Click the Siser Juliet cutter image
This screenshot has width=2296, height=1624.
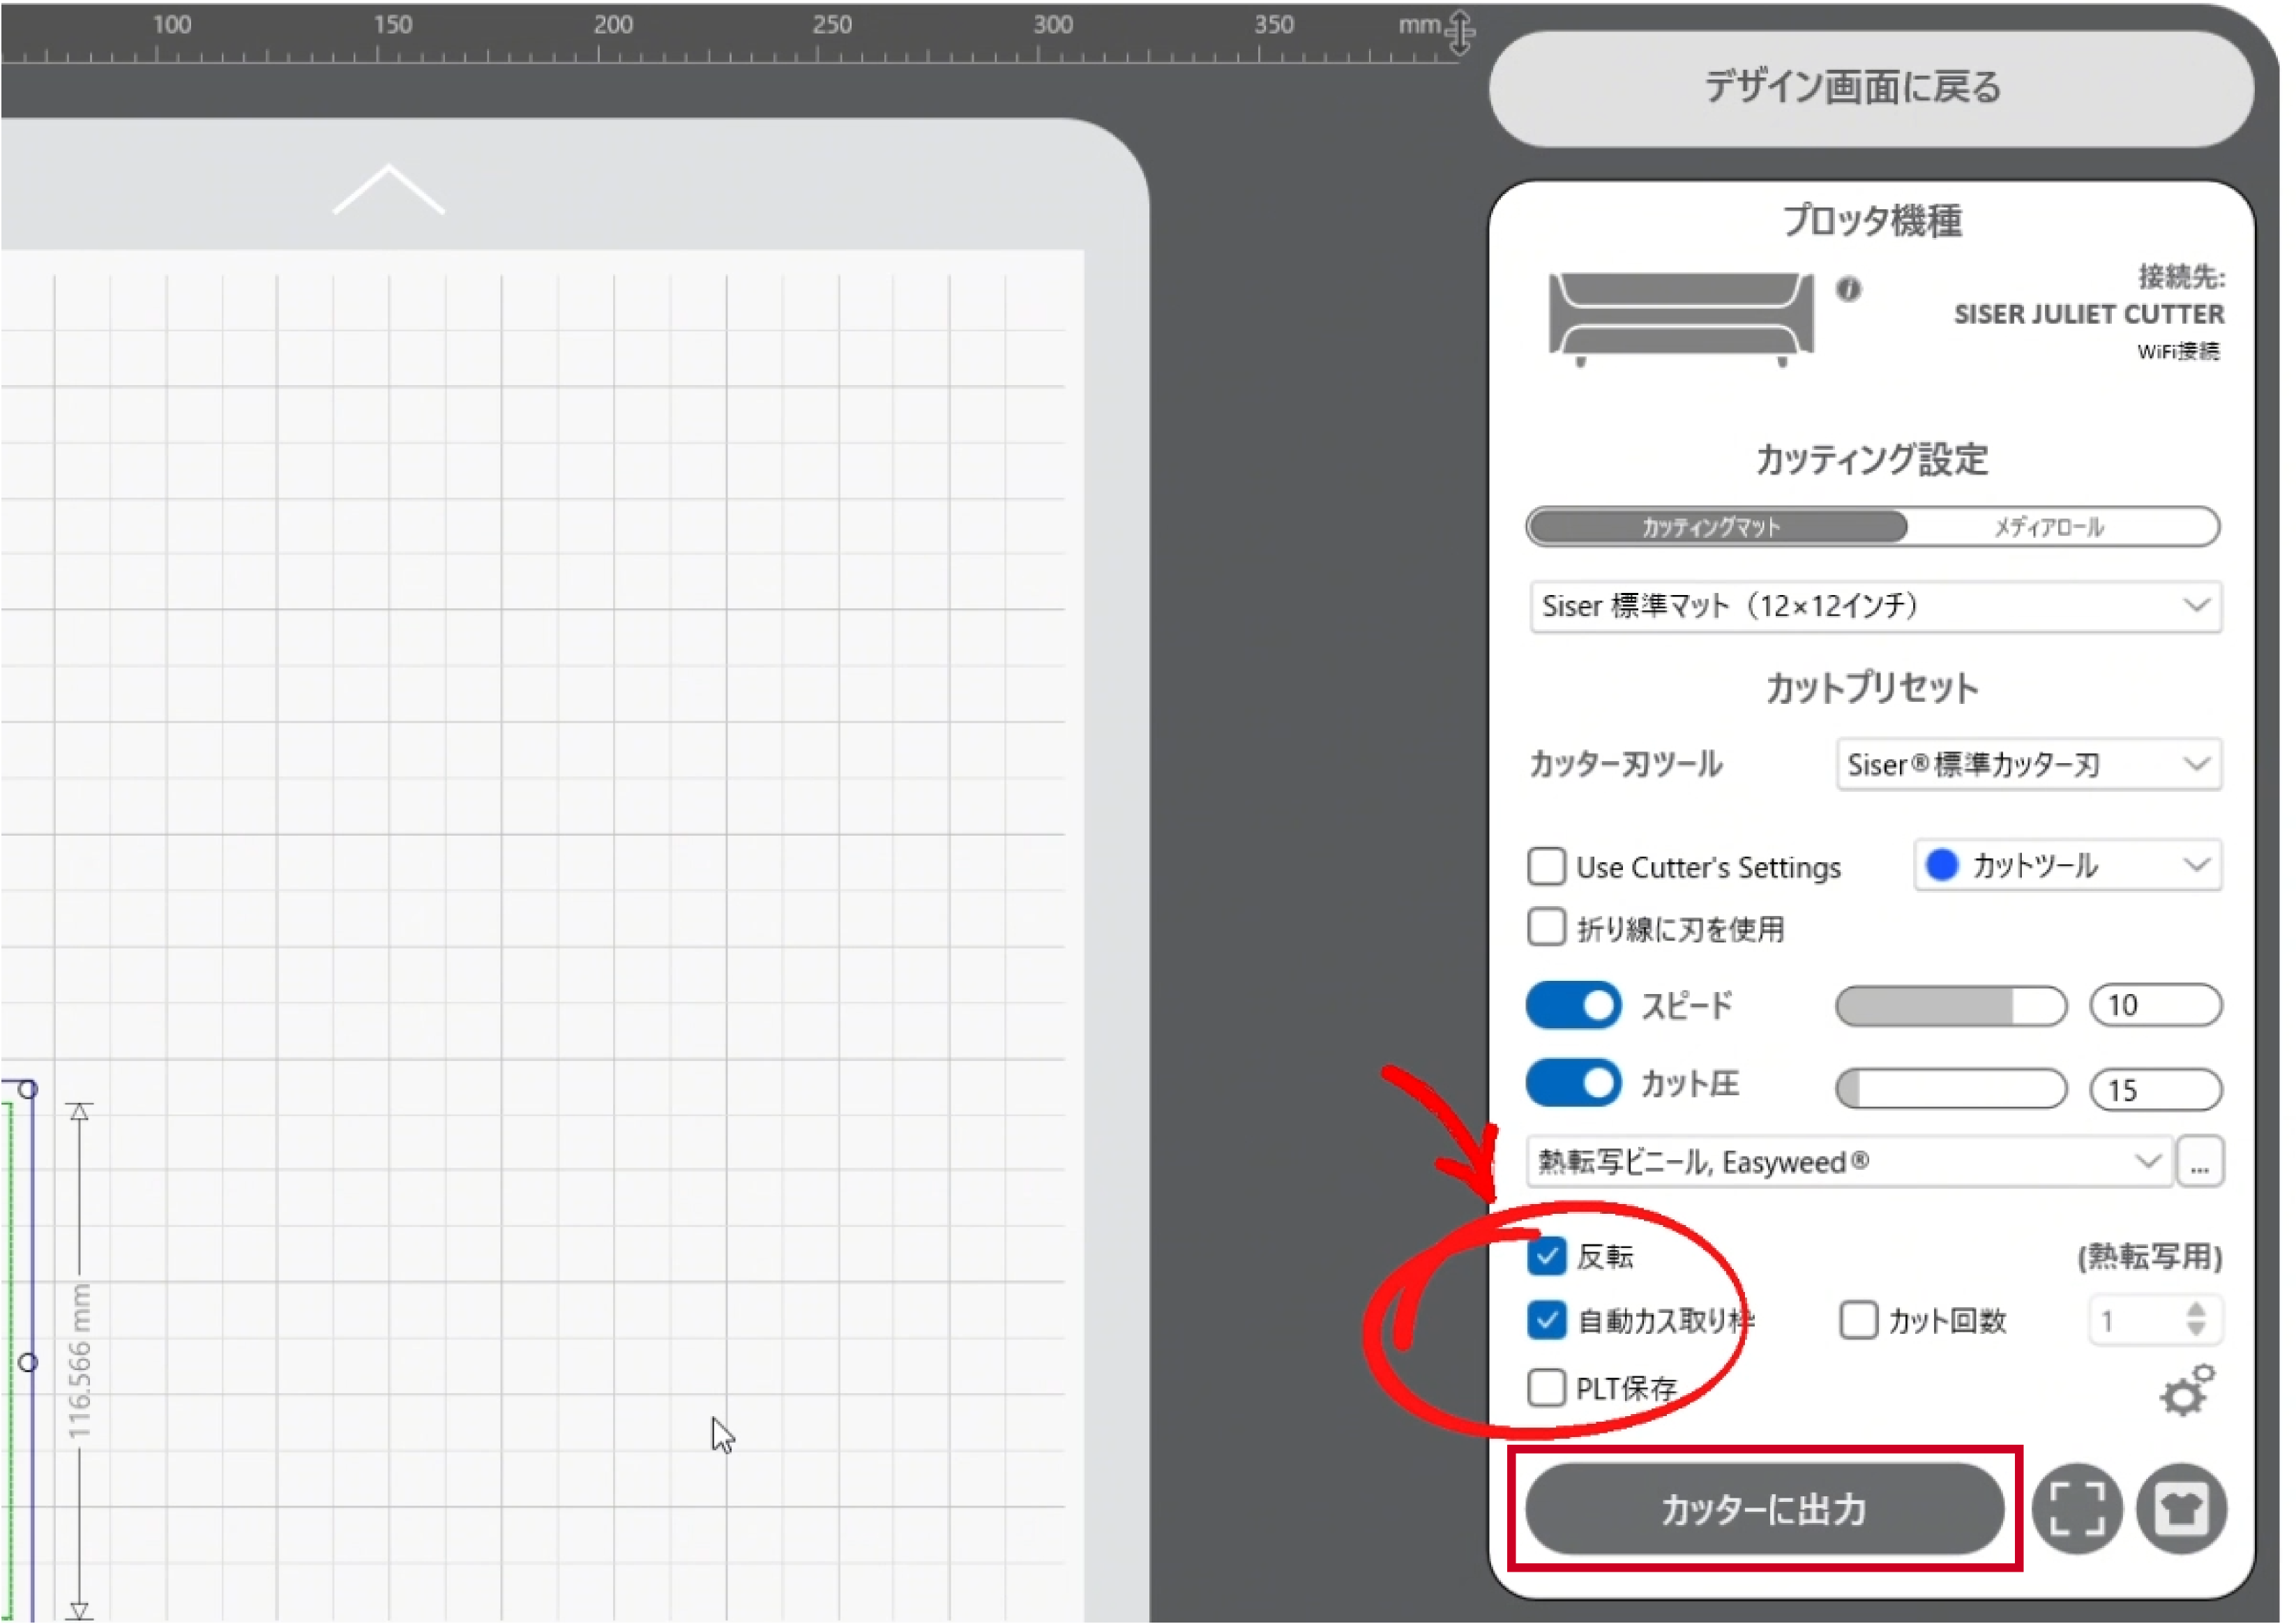(x=1681, y=319)
